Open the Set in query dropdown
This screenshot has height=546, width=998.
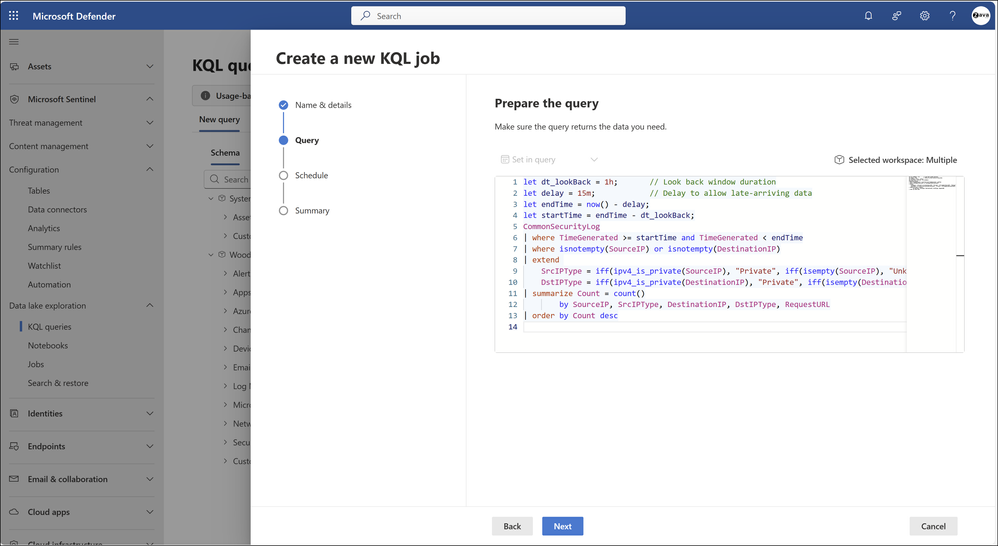549,160
